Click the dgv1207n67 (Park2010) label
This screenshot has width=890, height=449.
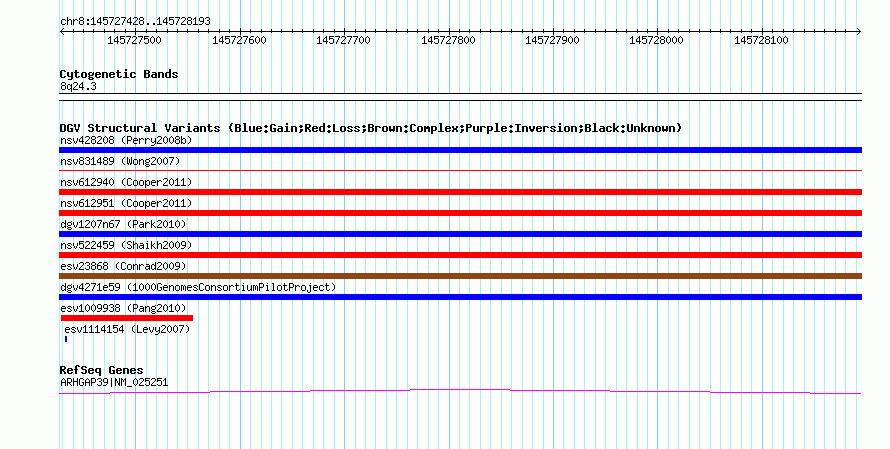click(x=123, y=224)
